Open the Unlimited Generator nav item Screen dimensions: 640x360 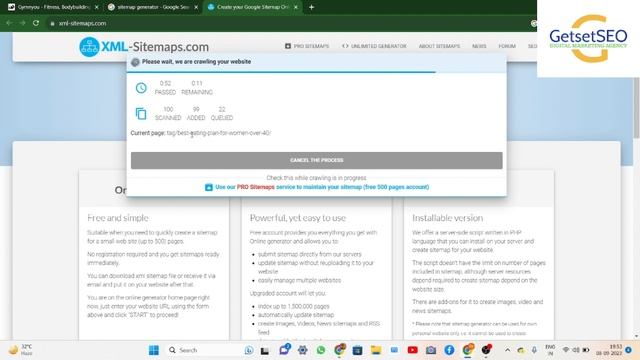coord(374,46)
